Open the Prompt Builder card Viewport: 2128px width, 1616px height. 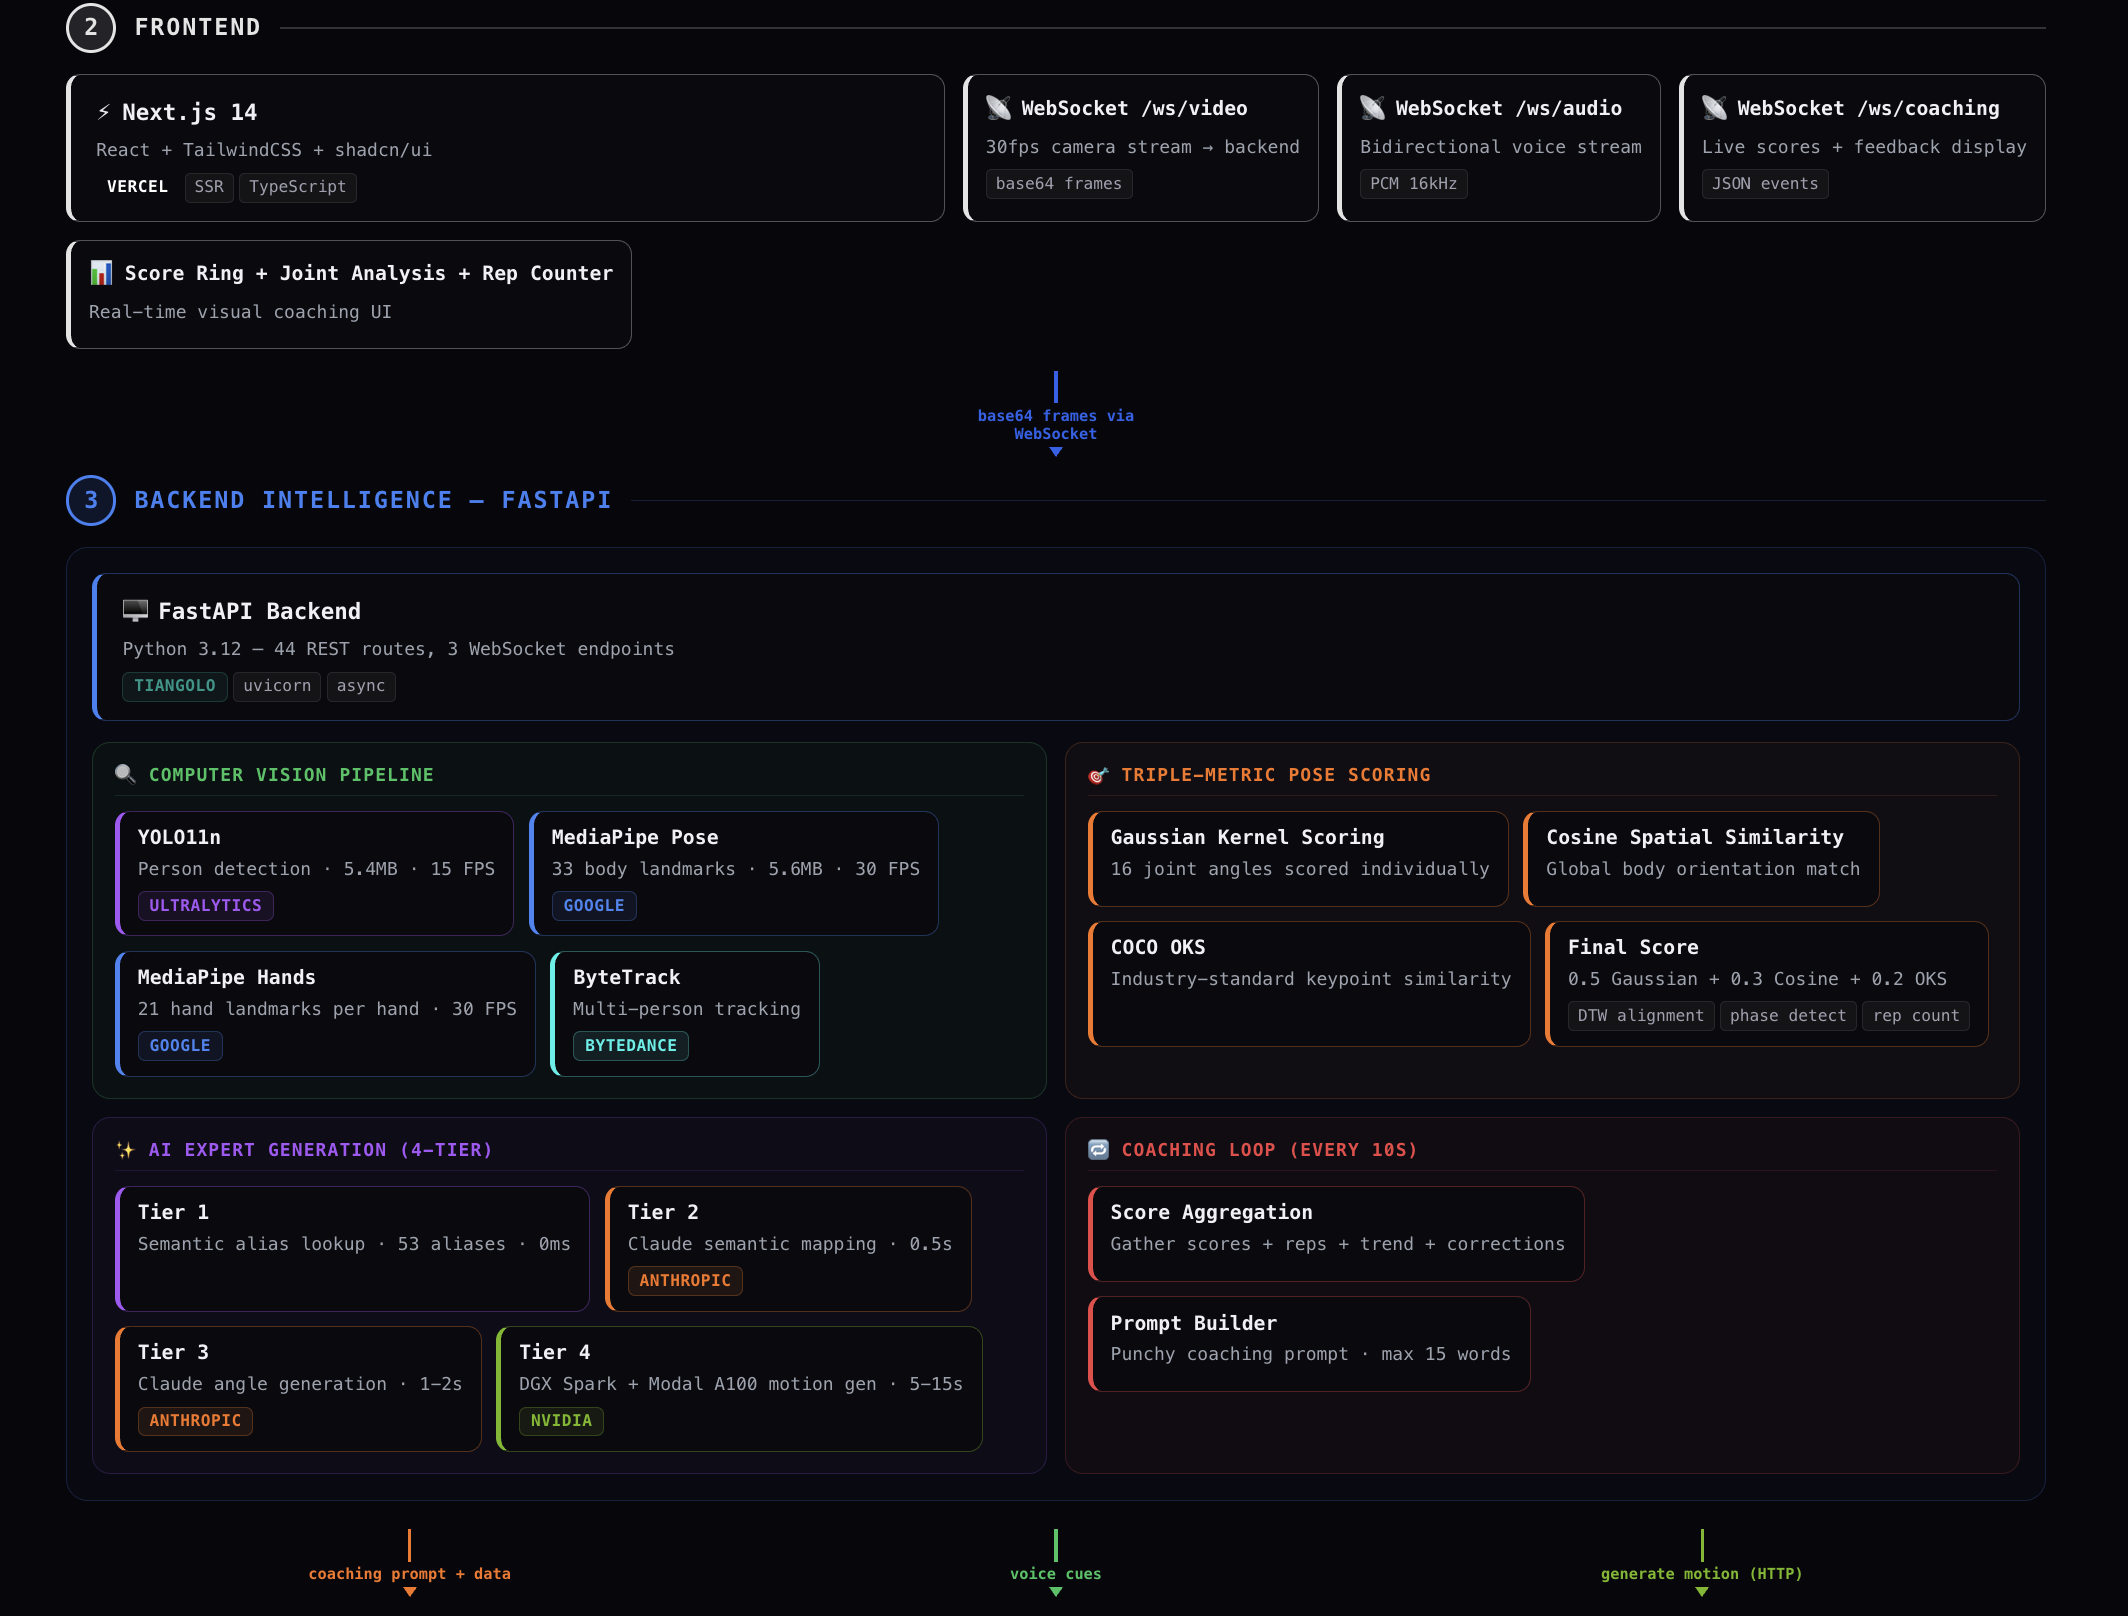point(1308,1343)
